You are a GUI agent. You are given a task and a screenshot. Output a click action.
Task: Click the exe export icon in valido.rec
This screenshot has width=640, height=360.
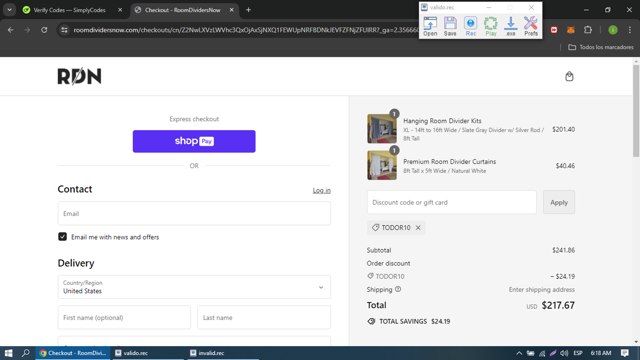click(511, 26)
